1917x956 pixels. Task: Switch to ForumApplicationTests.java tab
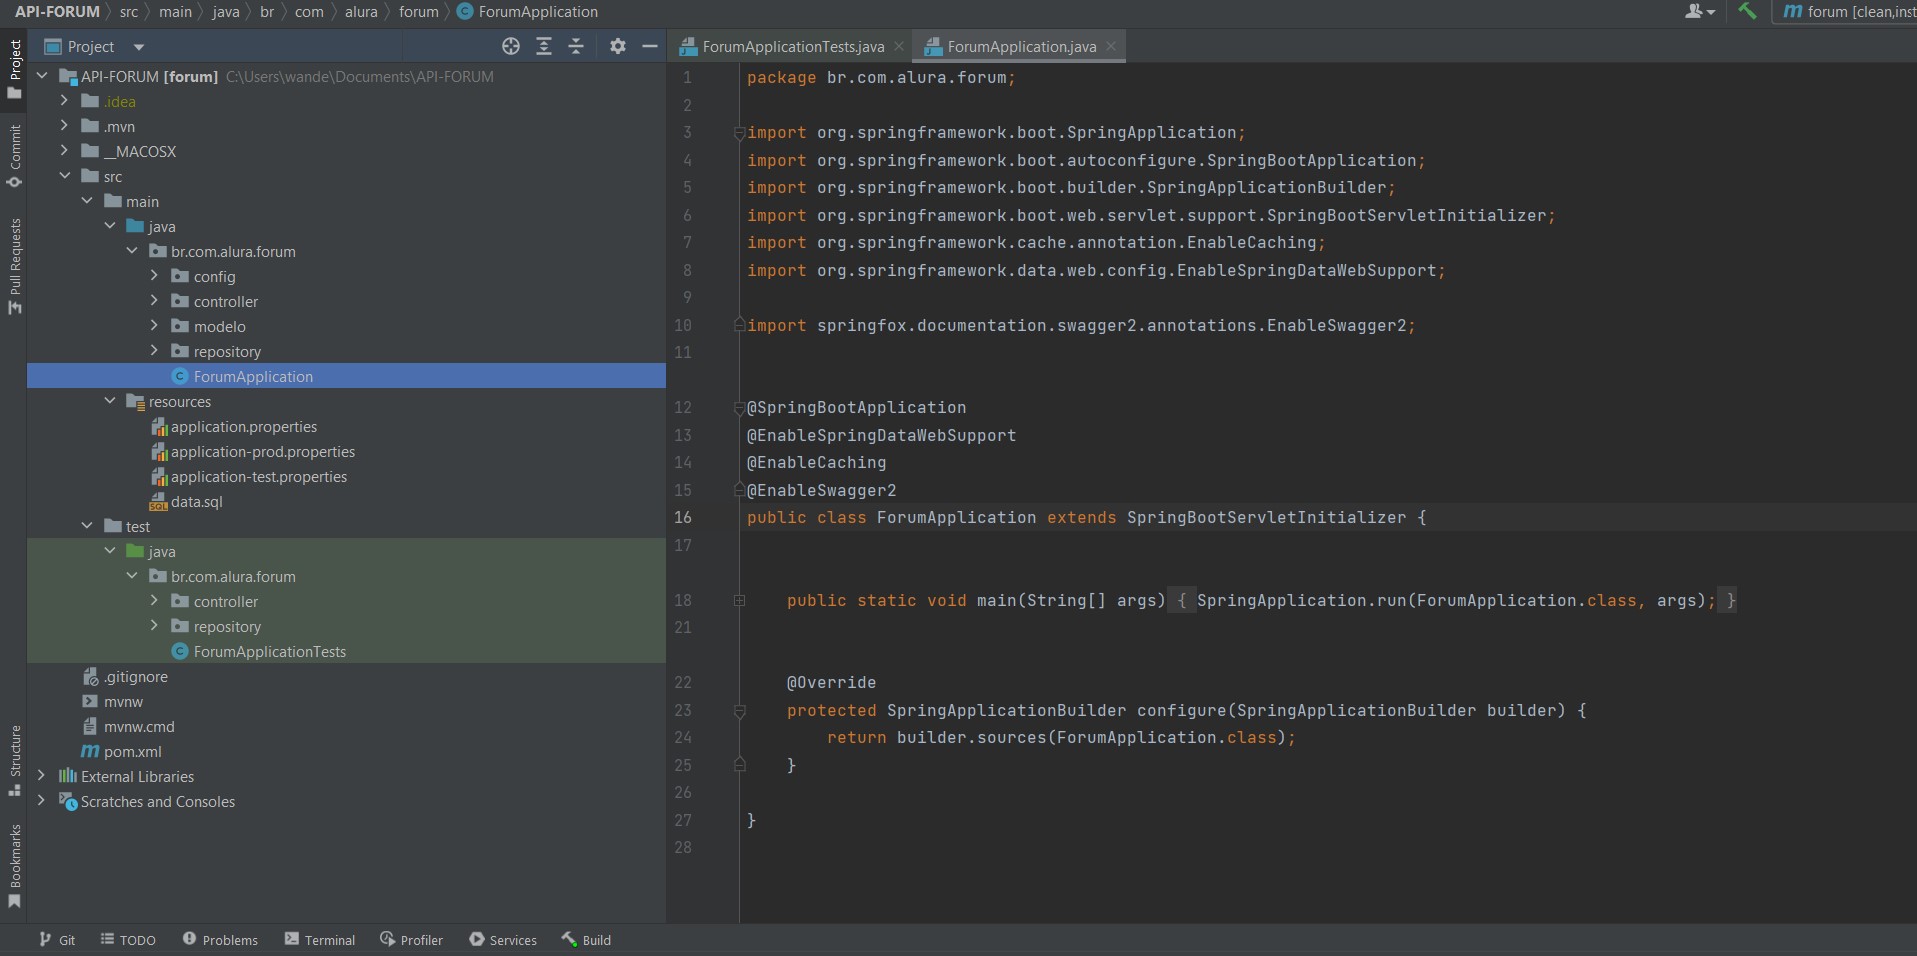(792, 47)
